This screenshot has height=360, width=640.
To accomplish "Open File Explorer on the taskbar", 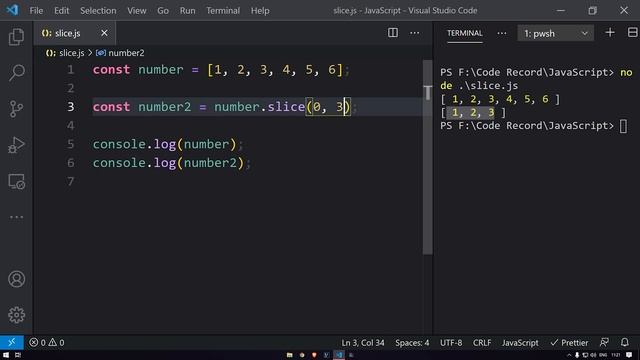I will [289, 355].
